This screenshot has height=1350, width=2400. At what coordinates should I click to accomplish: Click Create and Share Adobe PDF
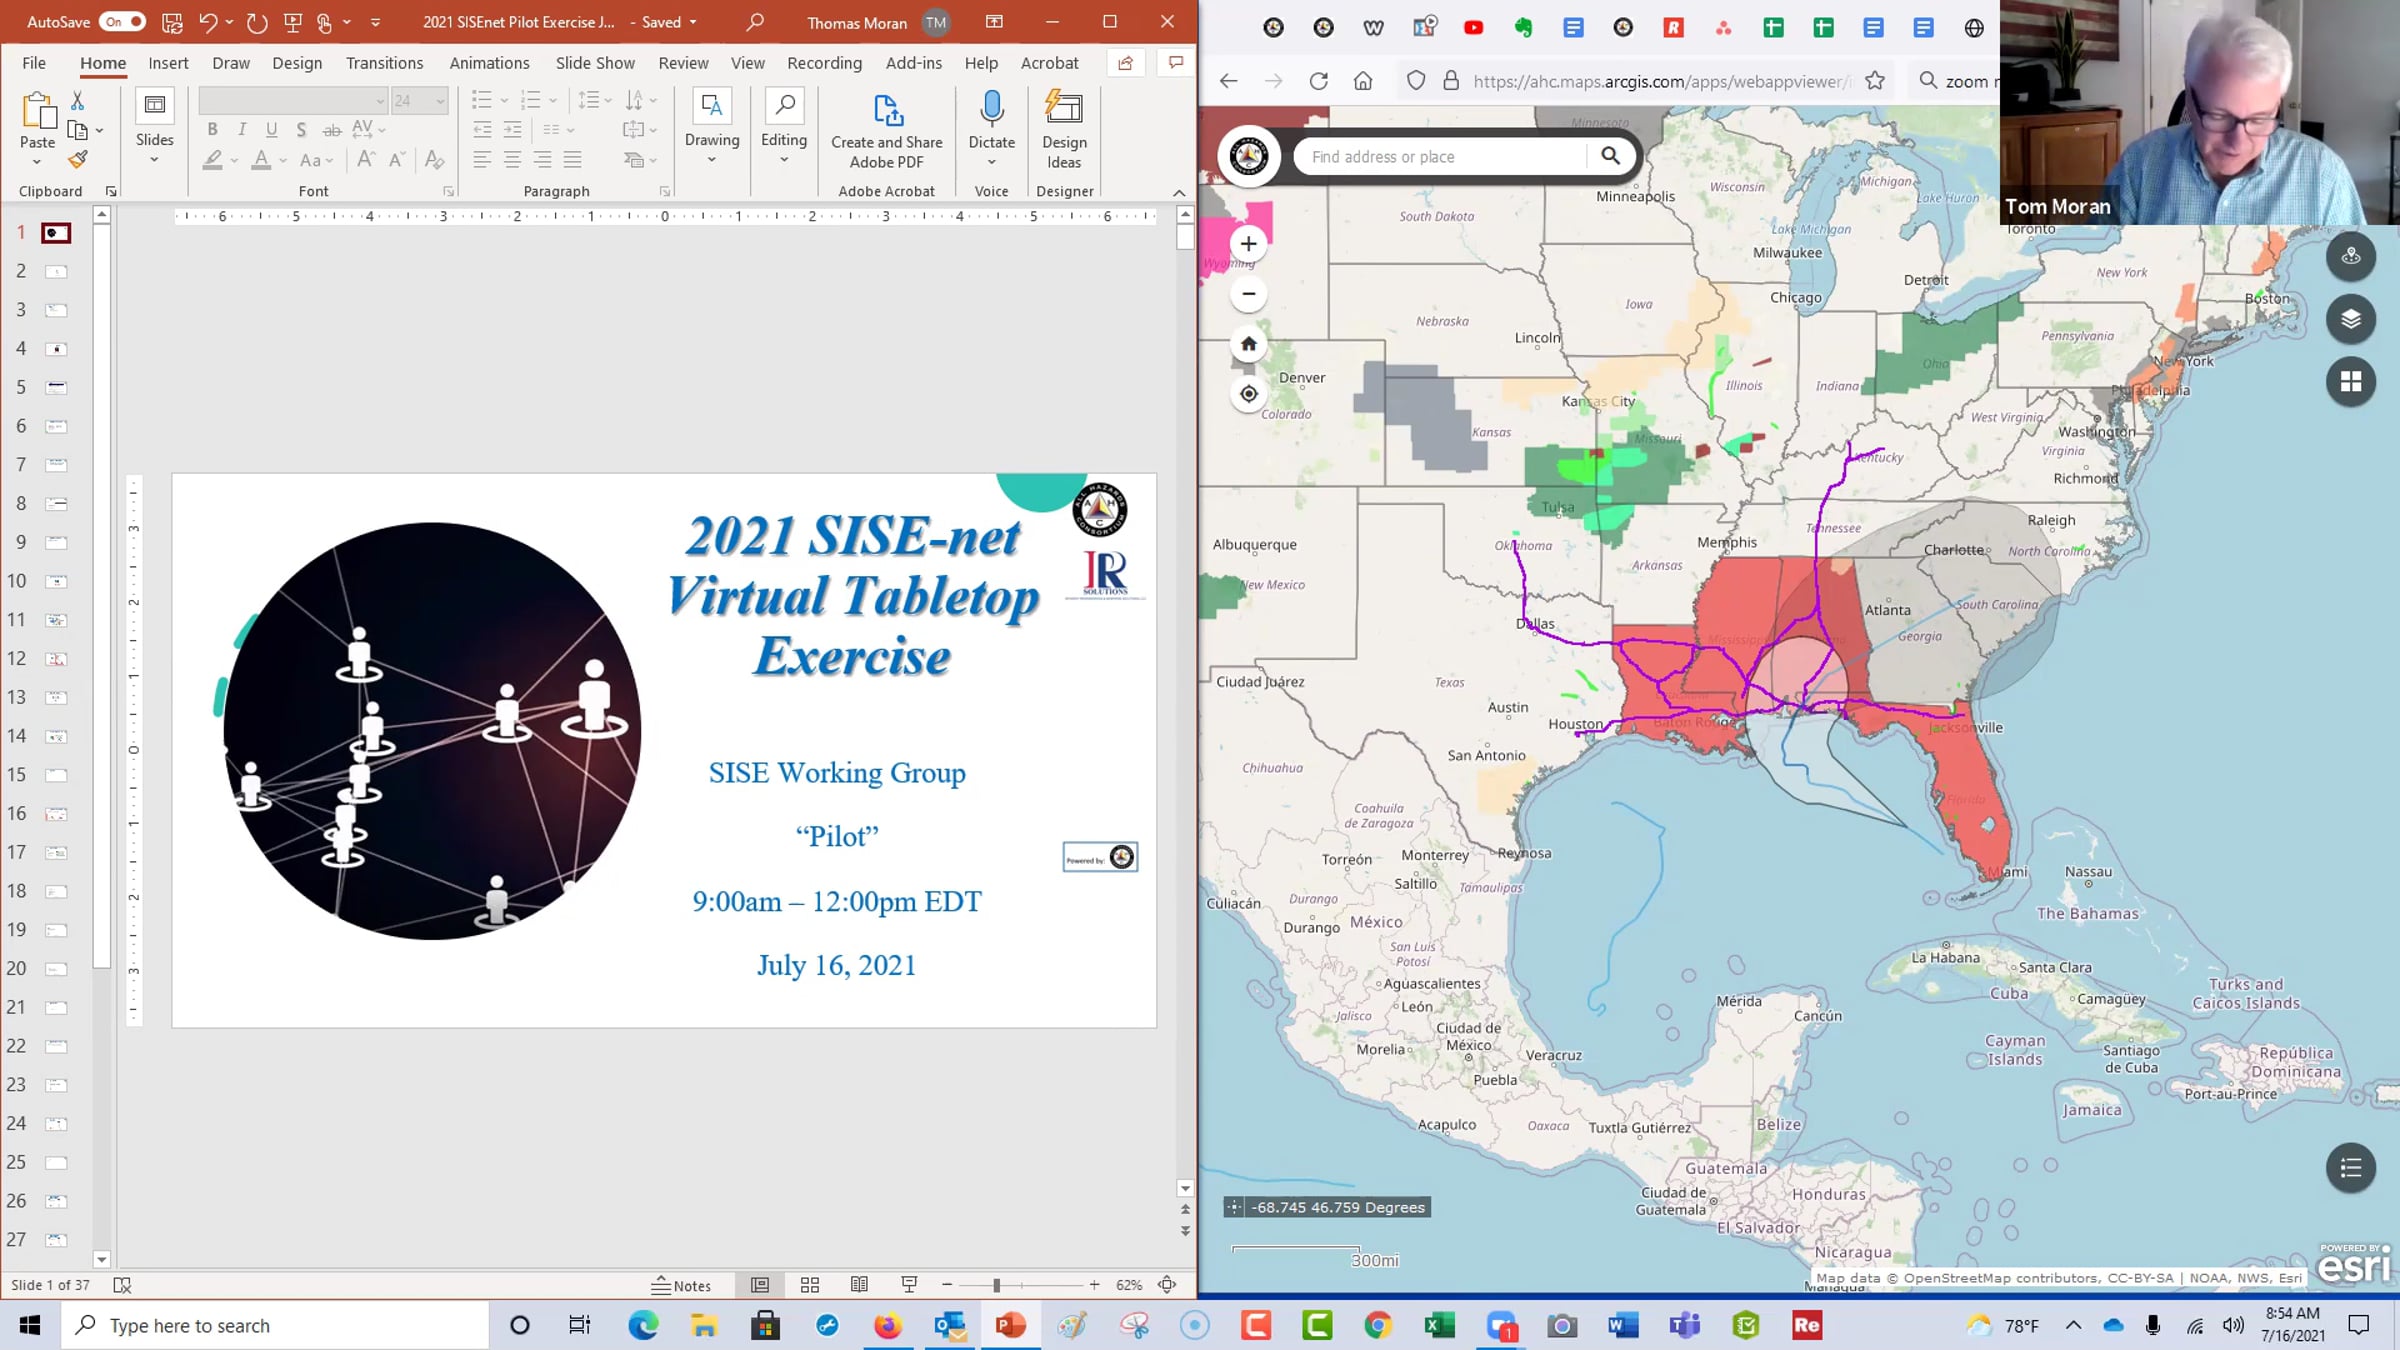pyautogui.click(x=886, y=130)
